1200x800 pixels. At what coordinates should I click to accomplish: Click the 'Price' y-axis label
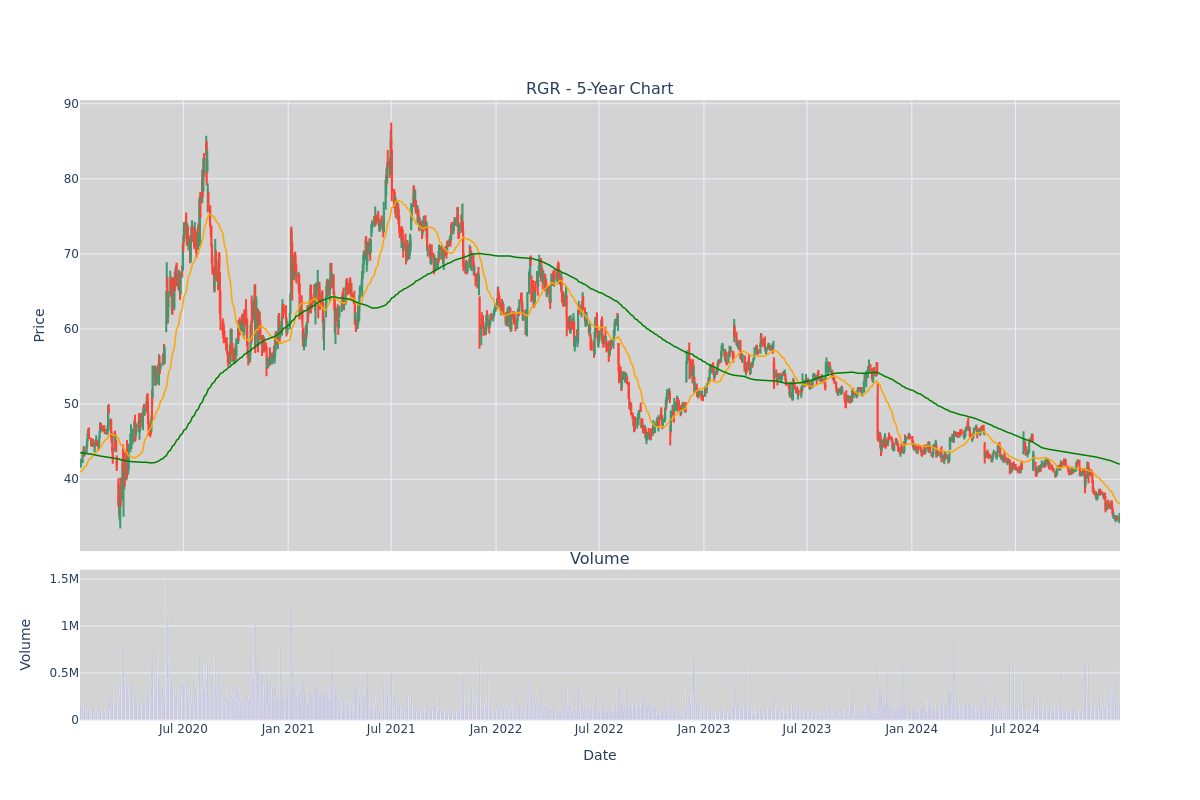click(40, 325)
